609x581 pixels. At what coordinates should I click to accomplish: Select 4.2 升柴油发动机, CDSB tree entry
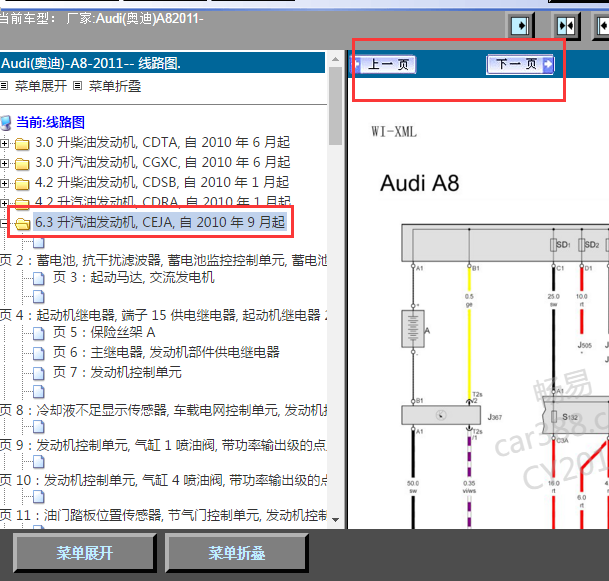(162, 182)
